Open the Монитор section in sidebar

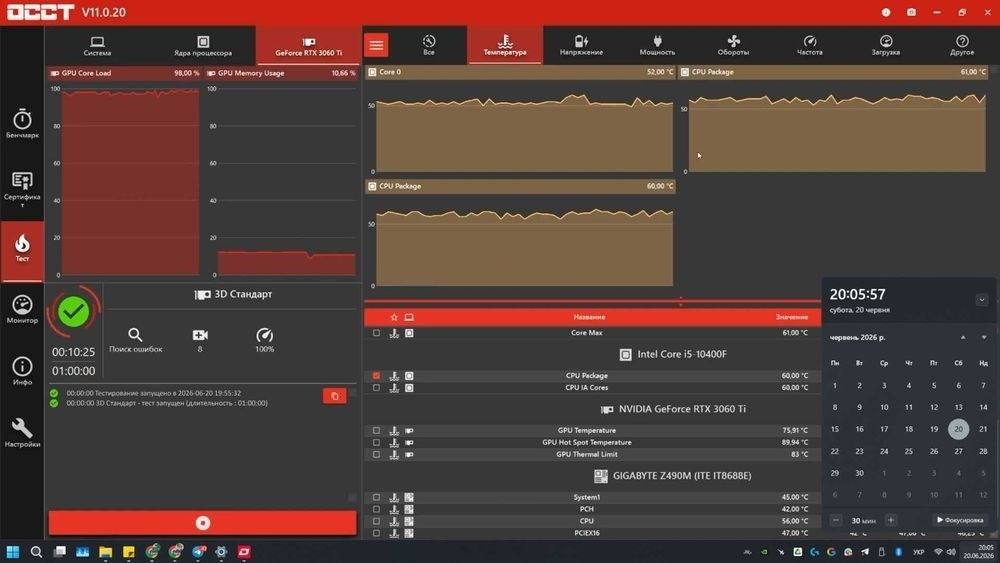[22, 309]
